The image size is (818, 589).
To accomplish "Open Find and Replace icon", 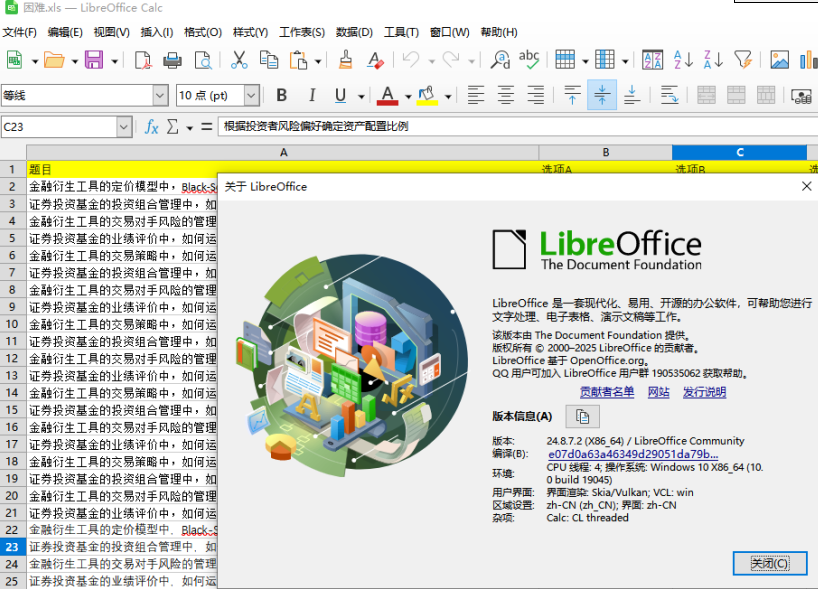I will pyautogui.click(x=500, y=60).
